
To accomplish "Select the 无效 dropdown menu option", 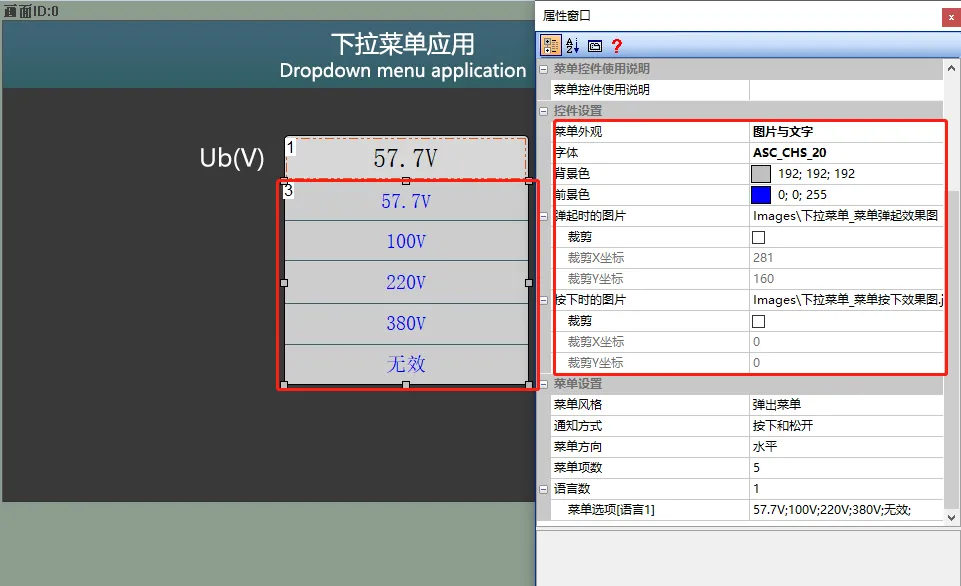I will click(x=406, y=364).
